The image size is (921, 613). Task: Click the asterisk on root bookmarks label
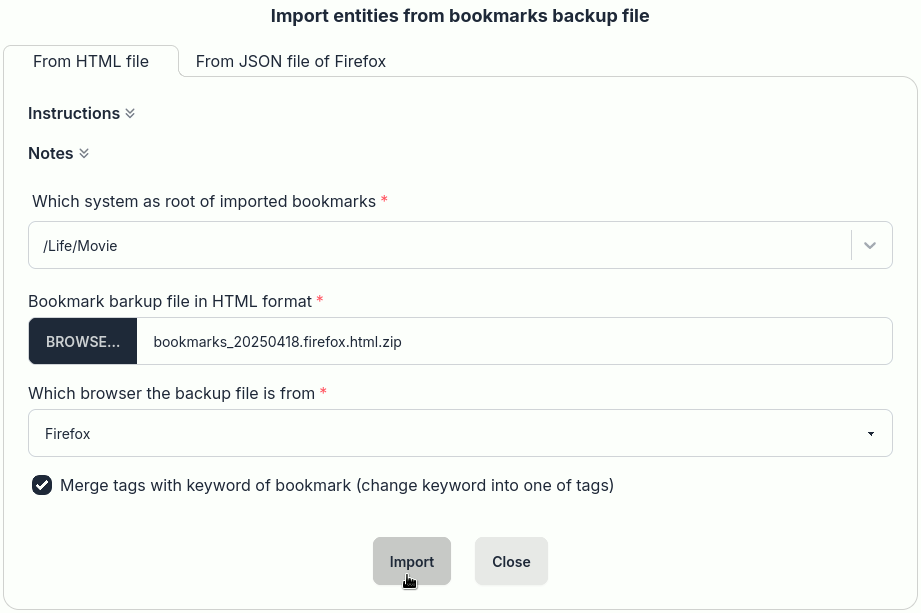[x=383, y=201]
